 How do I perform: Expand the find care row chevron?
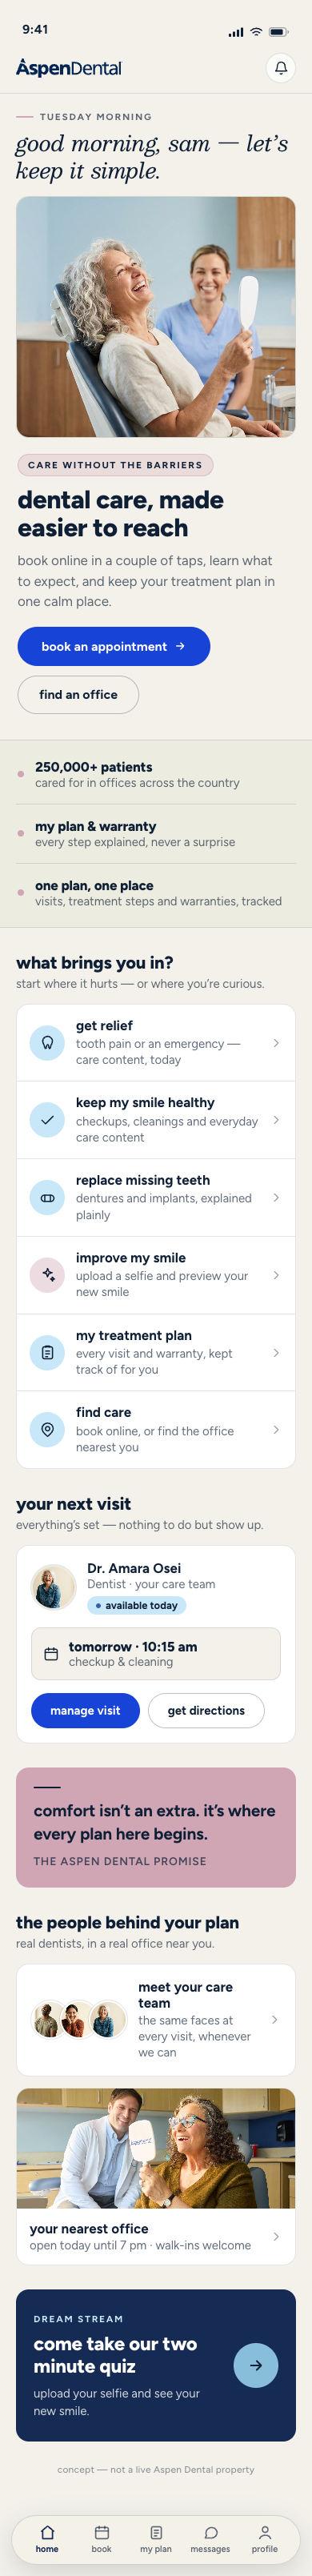pos(276,1430)
